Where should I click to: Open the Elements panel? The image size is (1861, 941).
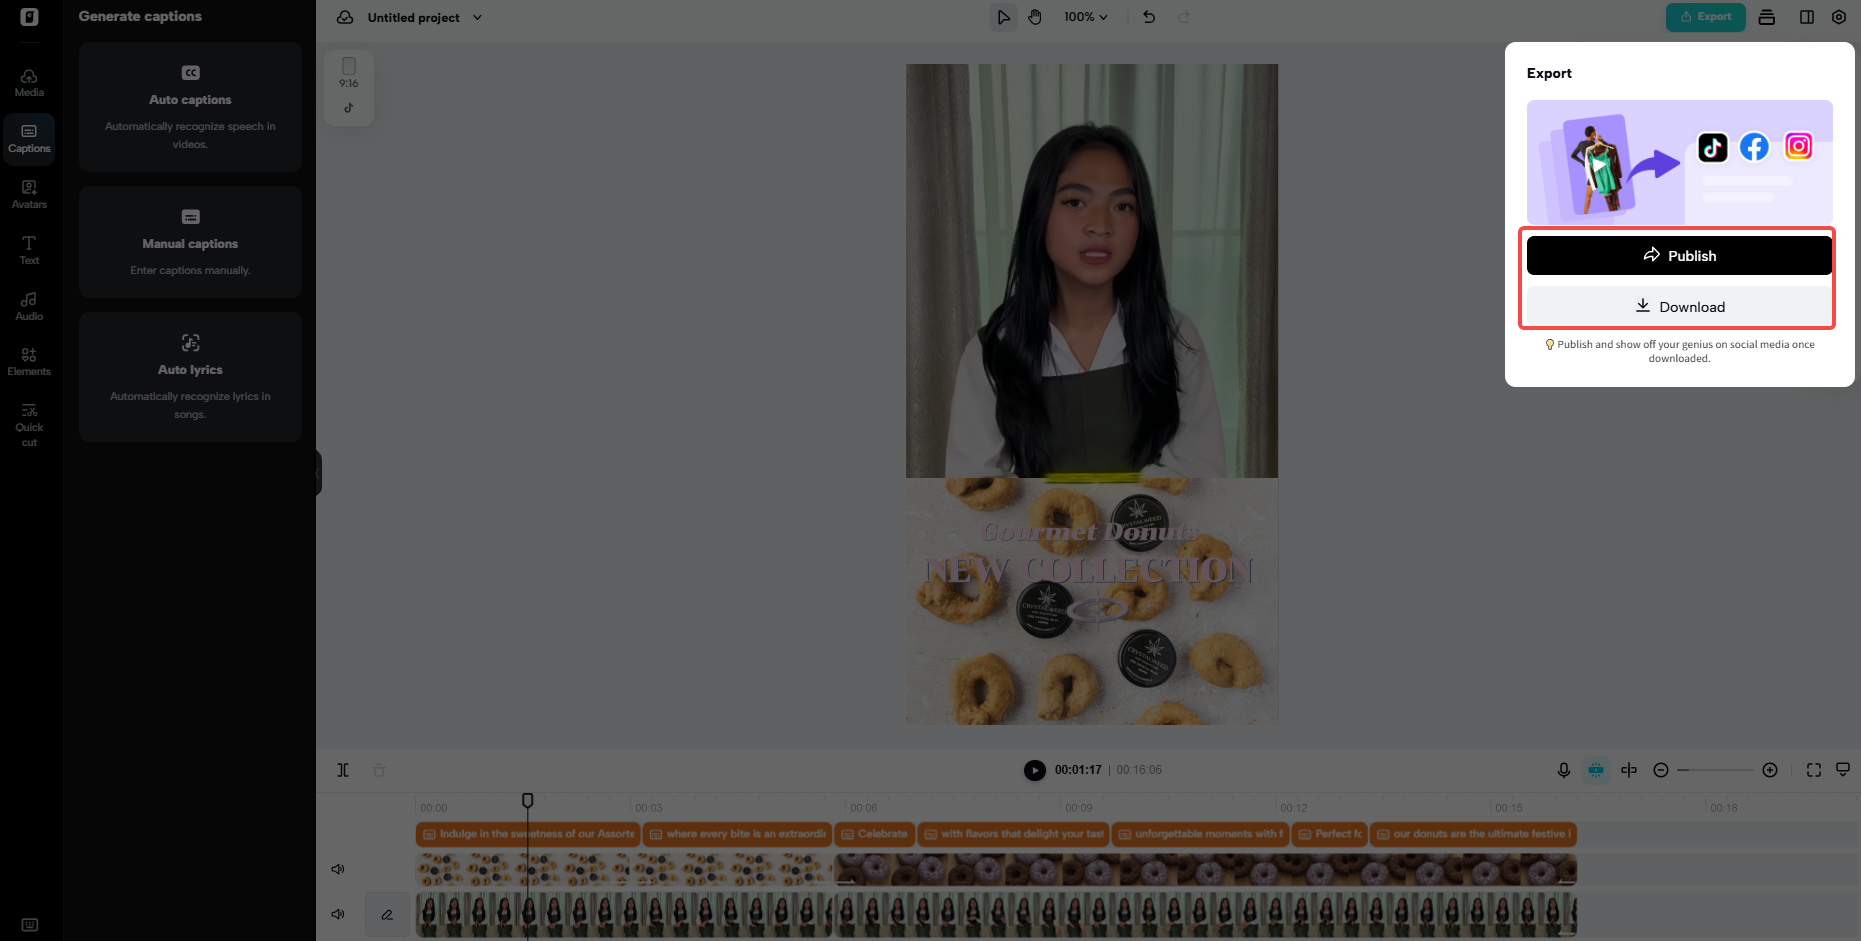click(x=29, y=362)
